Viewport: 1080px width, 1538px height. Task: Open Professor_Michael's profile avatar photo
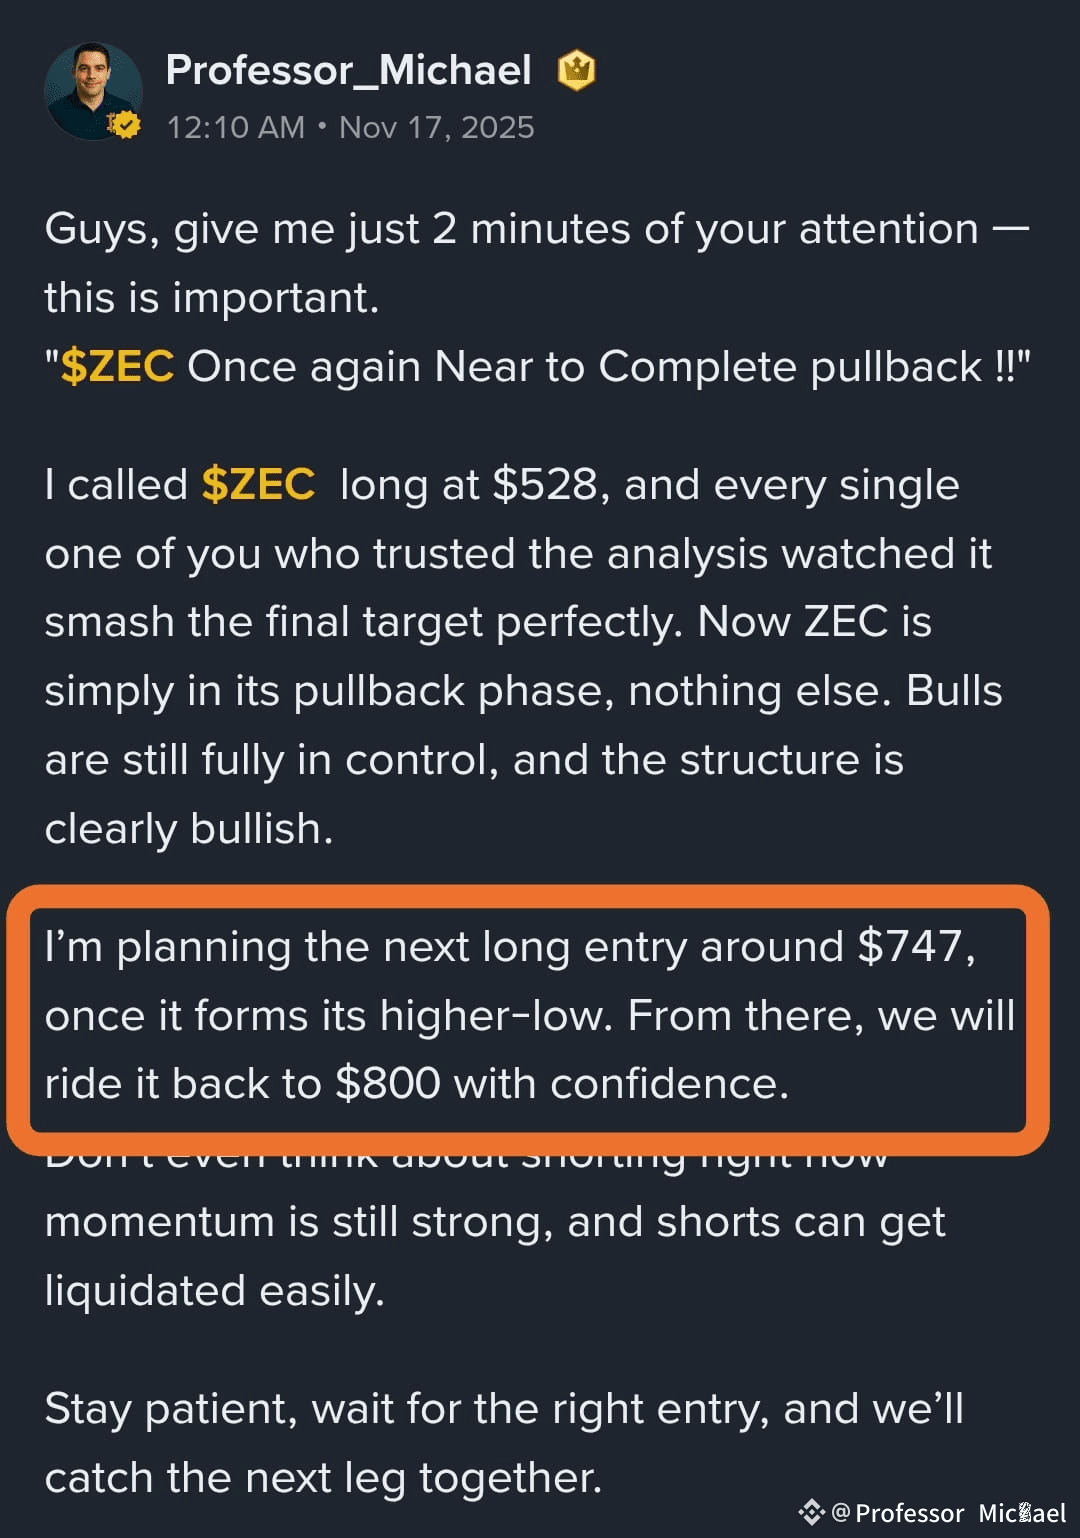point(92,92)
